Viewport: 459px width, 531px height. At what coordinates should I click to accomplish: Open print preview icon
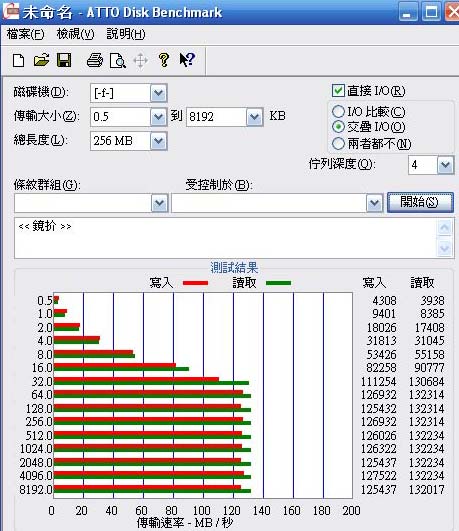[118, 61]
